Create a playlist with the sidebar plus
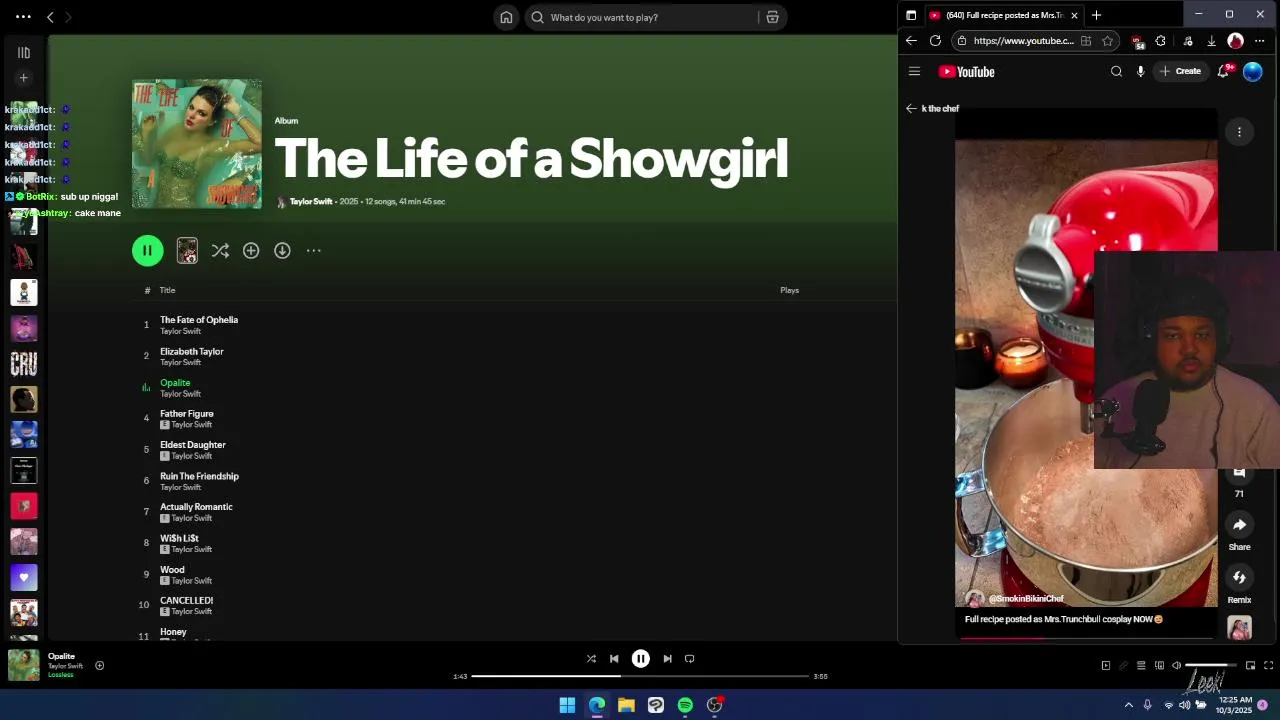Viewport: 1280px width, 720px height. tap(24, 78)
